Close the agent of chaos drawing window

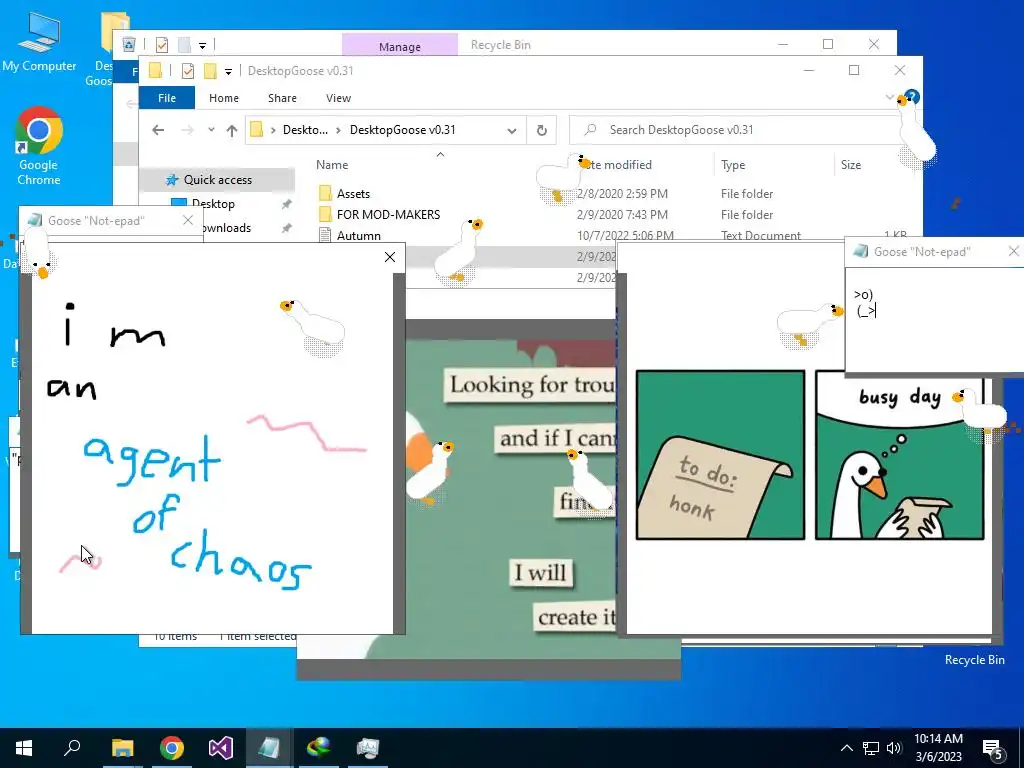(390, 257)
